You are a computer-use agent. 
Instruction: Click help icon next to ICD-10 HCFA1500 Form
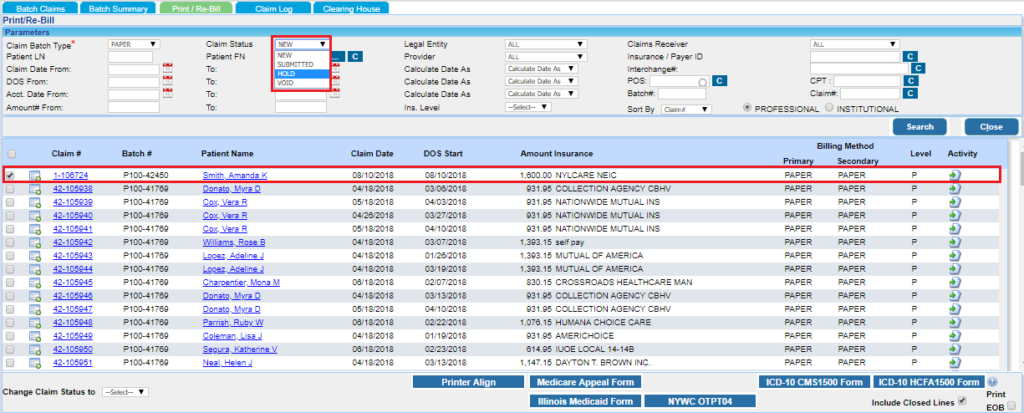(991, 382)
